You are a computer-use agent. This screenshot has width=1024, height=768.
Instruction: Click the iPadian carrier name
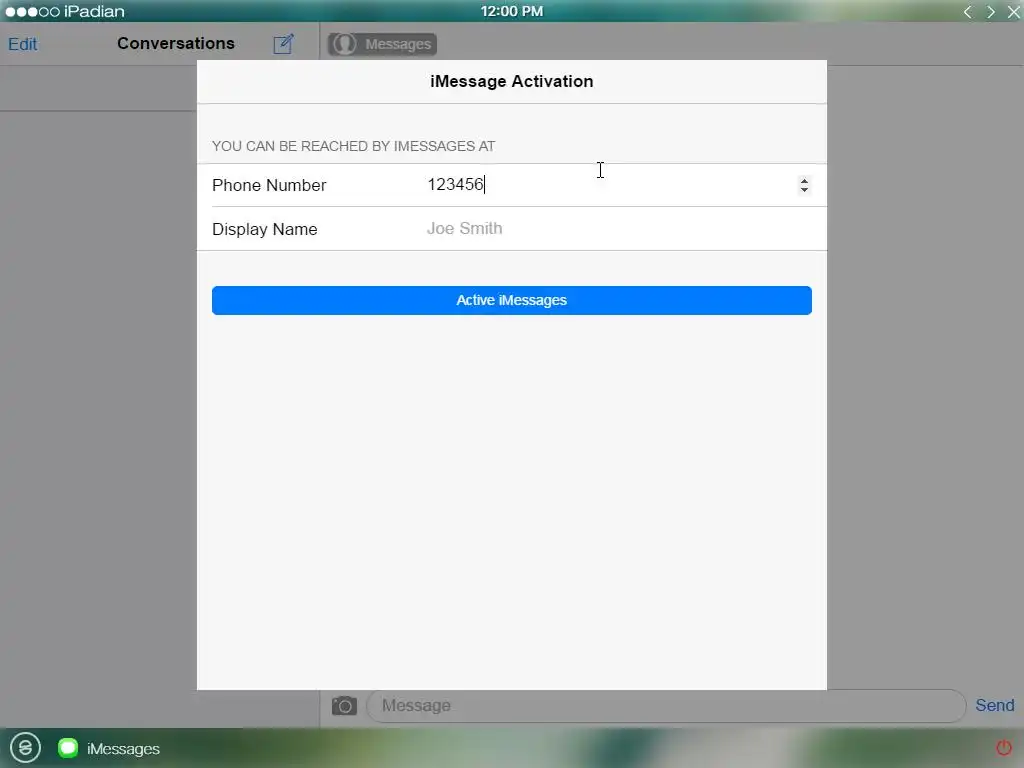pos(94,12)
